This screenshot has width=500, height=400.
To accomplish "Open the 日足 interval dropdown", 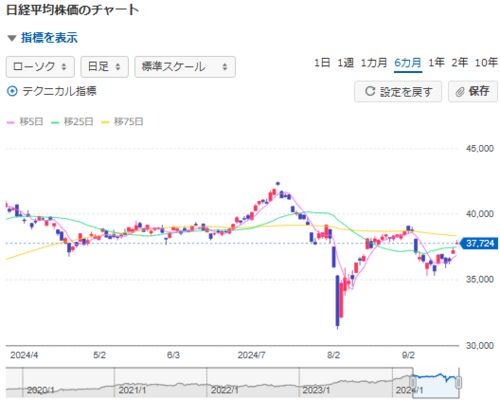I will coord(104,67).
